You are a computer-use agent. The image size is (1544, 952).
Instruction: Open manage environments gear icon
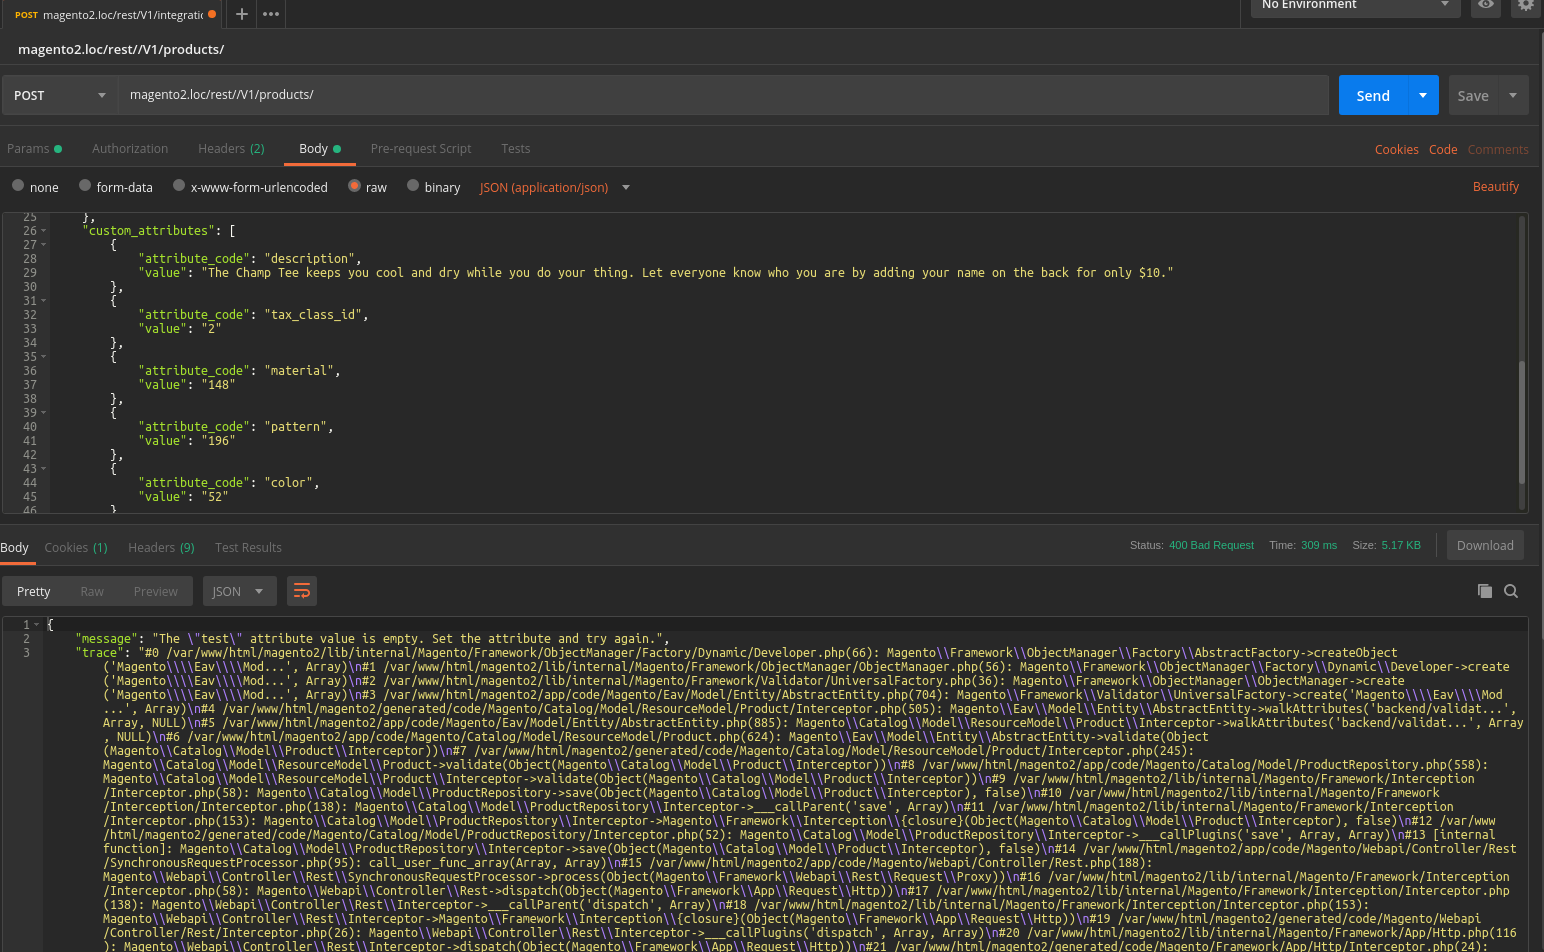coord(1526,6)
